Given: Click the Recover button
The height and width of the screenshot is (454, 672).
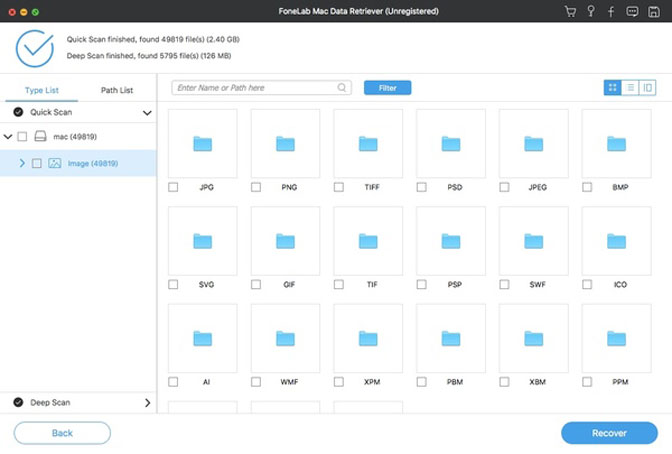Looking at the screenshot, I should [609, 433].
